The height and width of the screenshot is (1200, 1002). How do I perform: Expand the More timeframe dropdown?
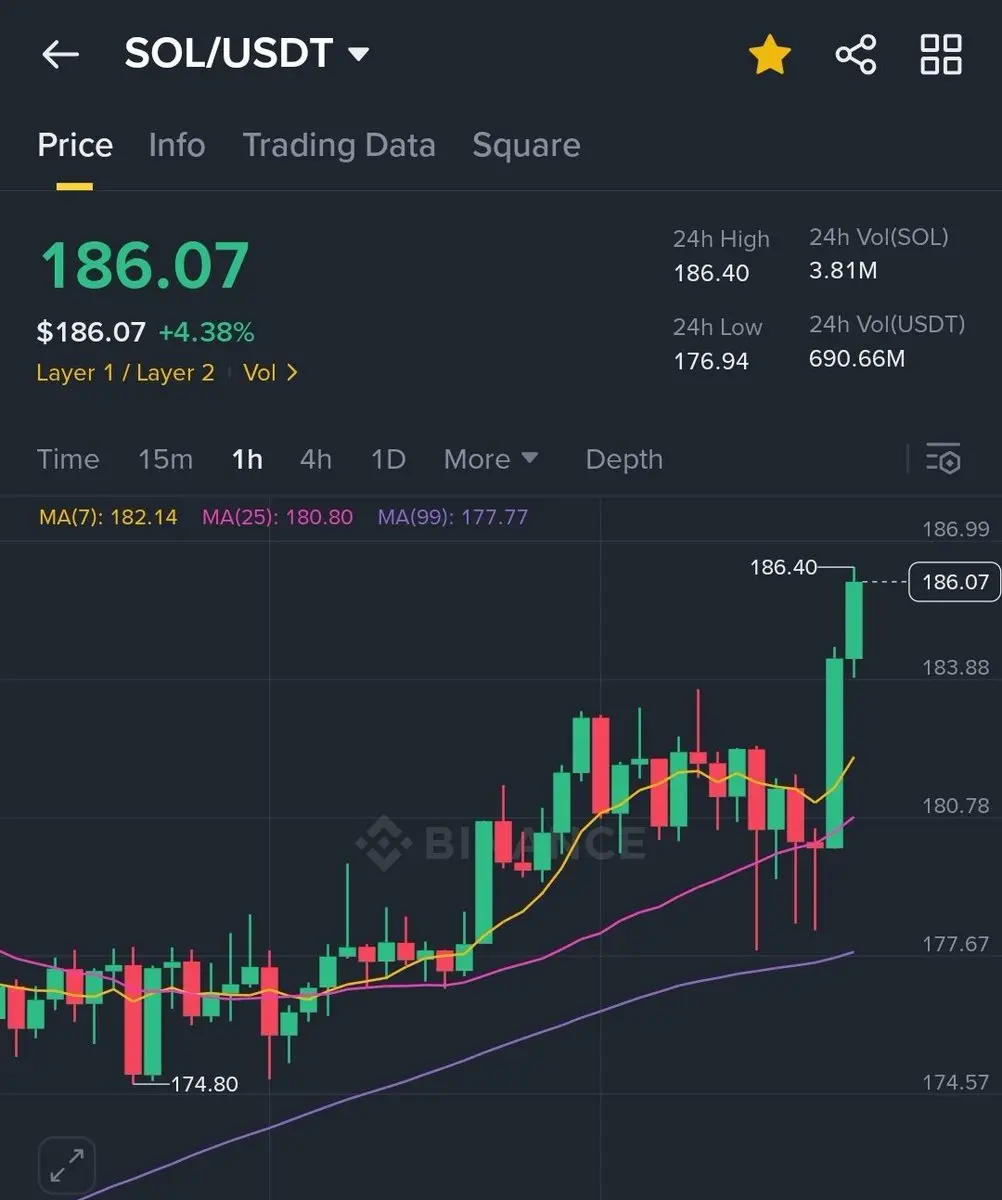coord(491,459)
